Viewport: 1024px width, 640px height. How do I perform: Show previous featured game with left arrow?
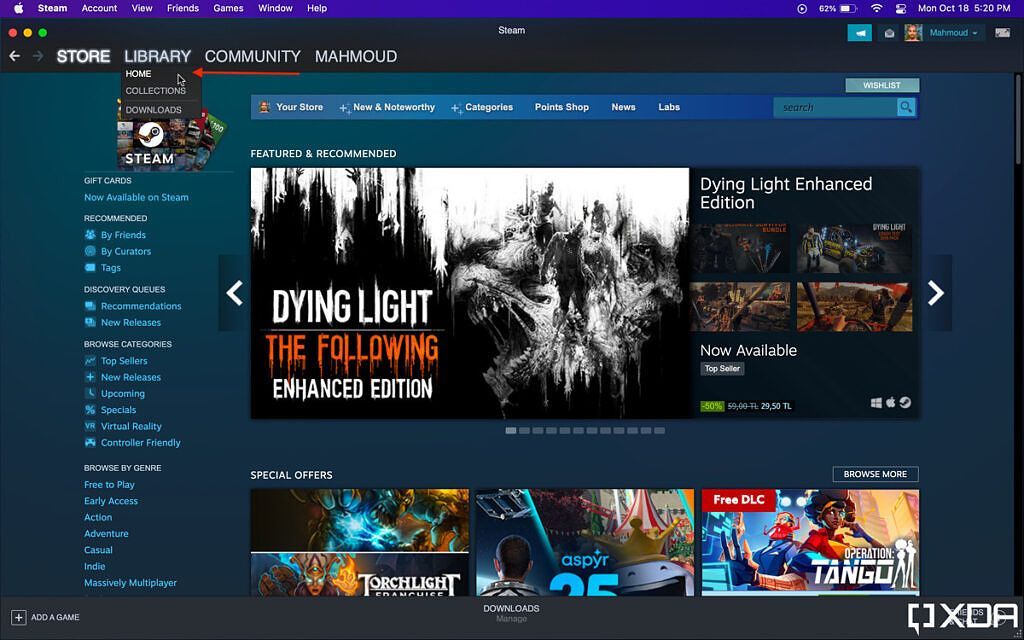[x=234, y=293]
